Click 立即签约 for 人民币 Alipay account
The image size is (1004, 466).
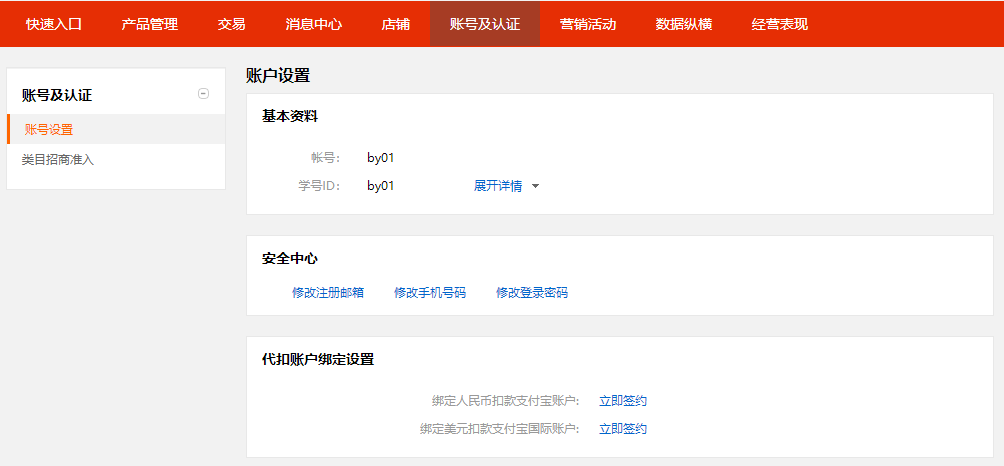coord(623,401)
